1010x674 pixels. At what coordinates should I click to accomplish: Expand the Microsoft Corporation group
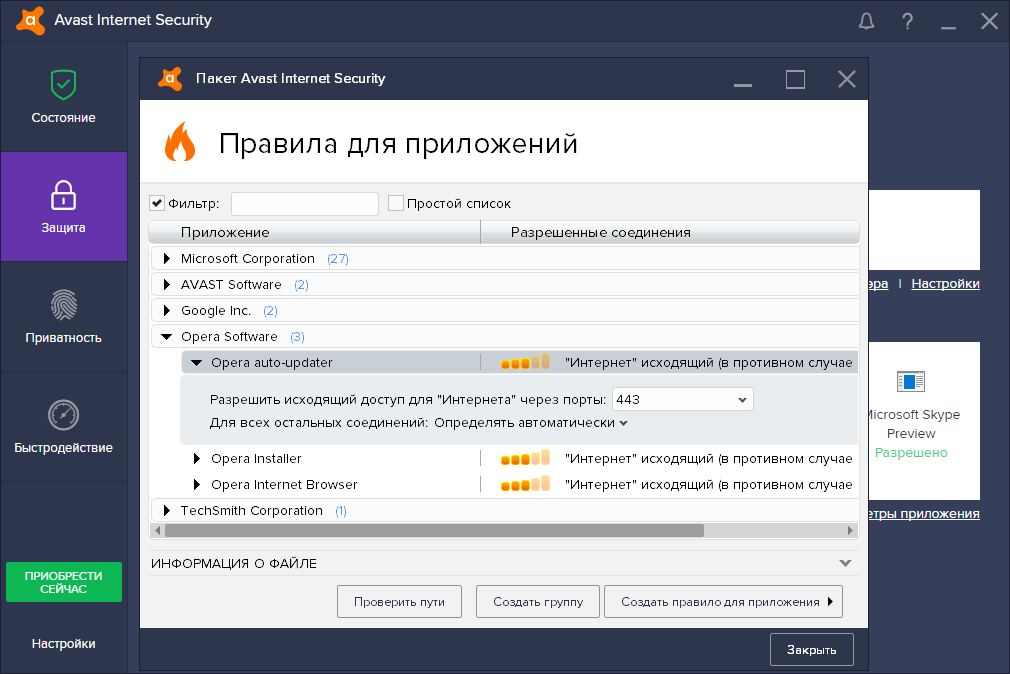tap(166, 258)
